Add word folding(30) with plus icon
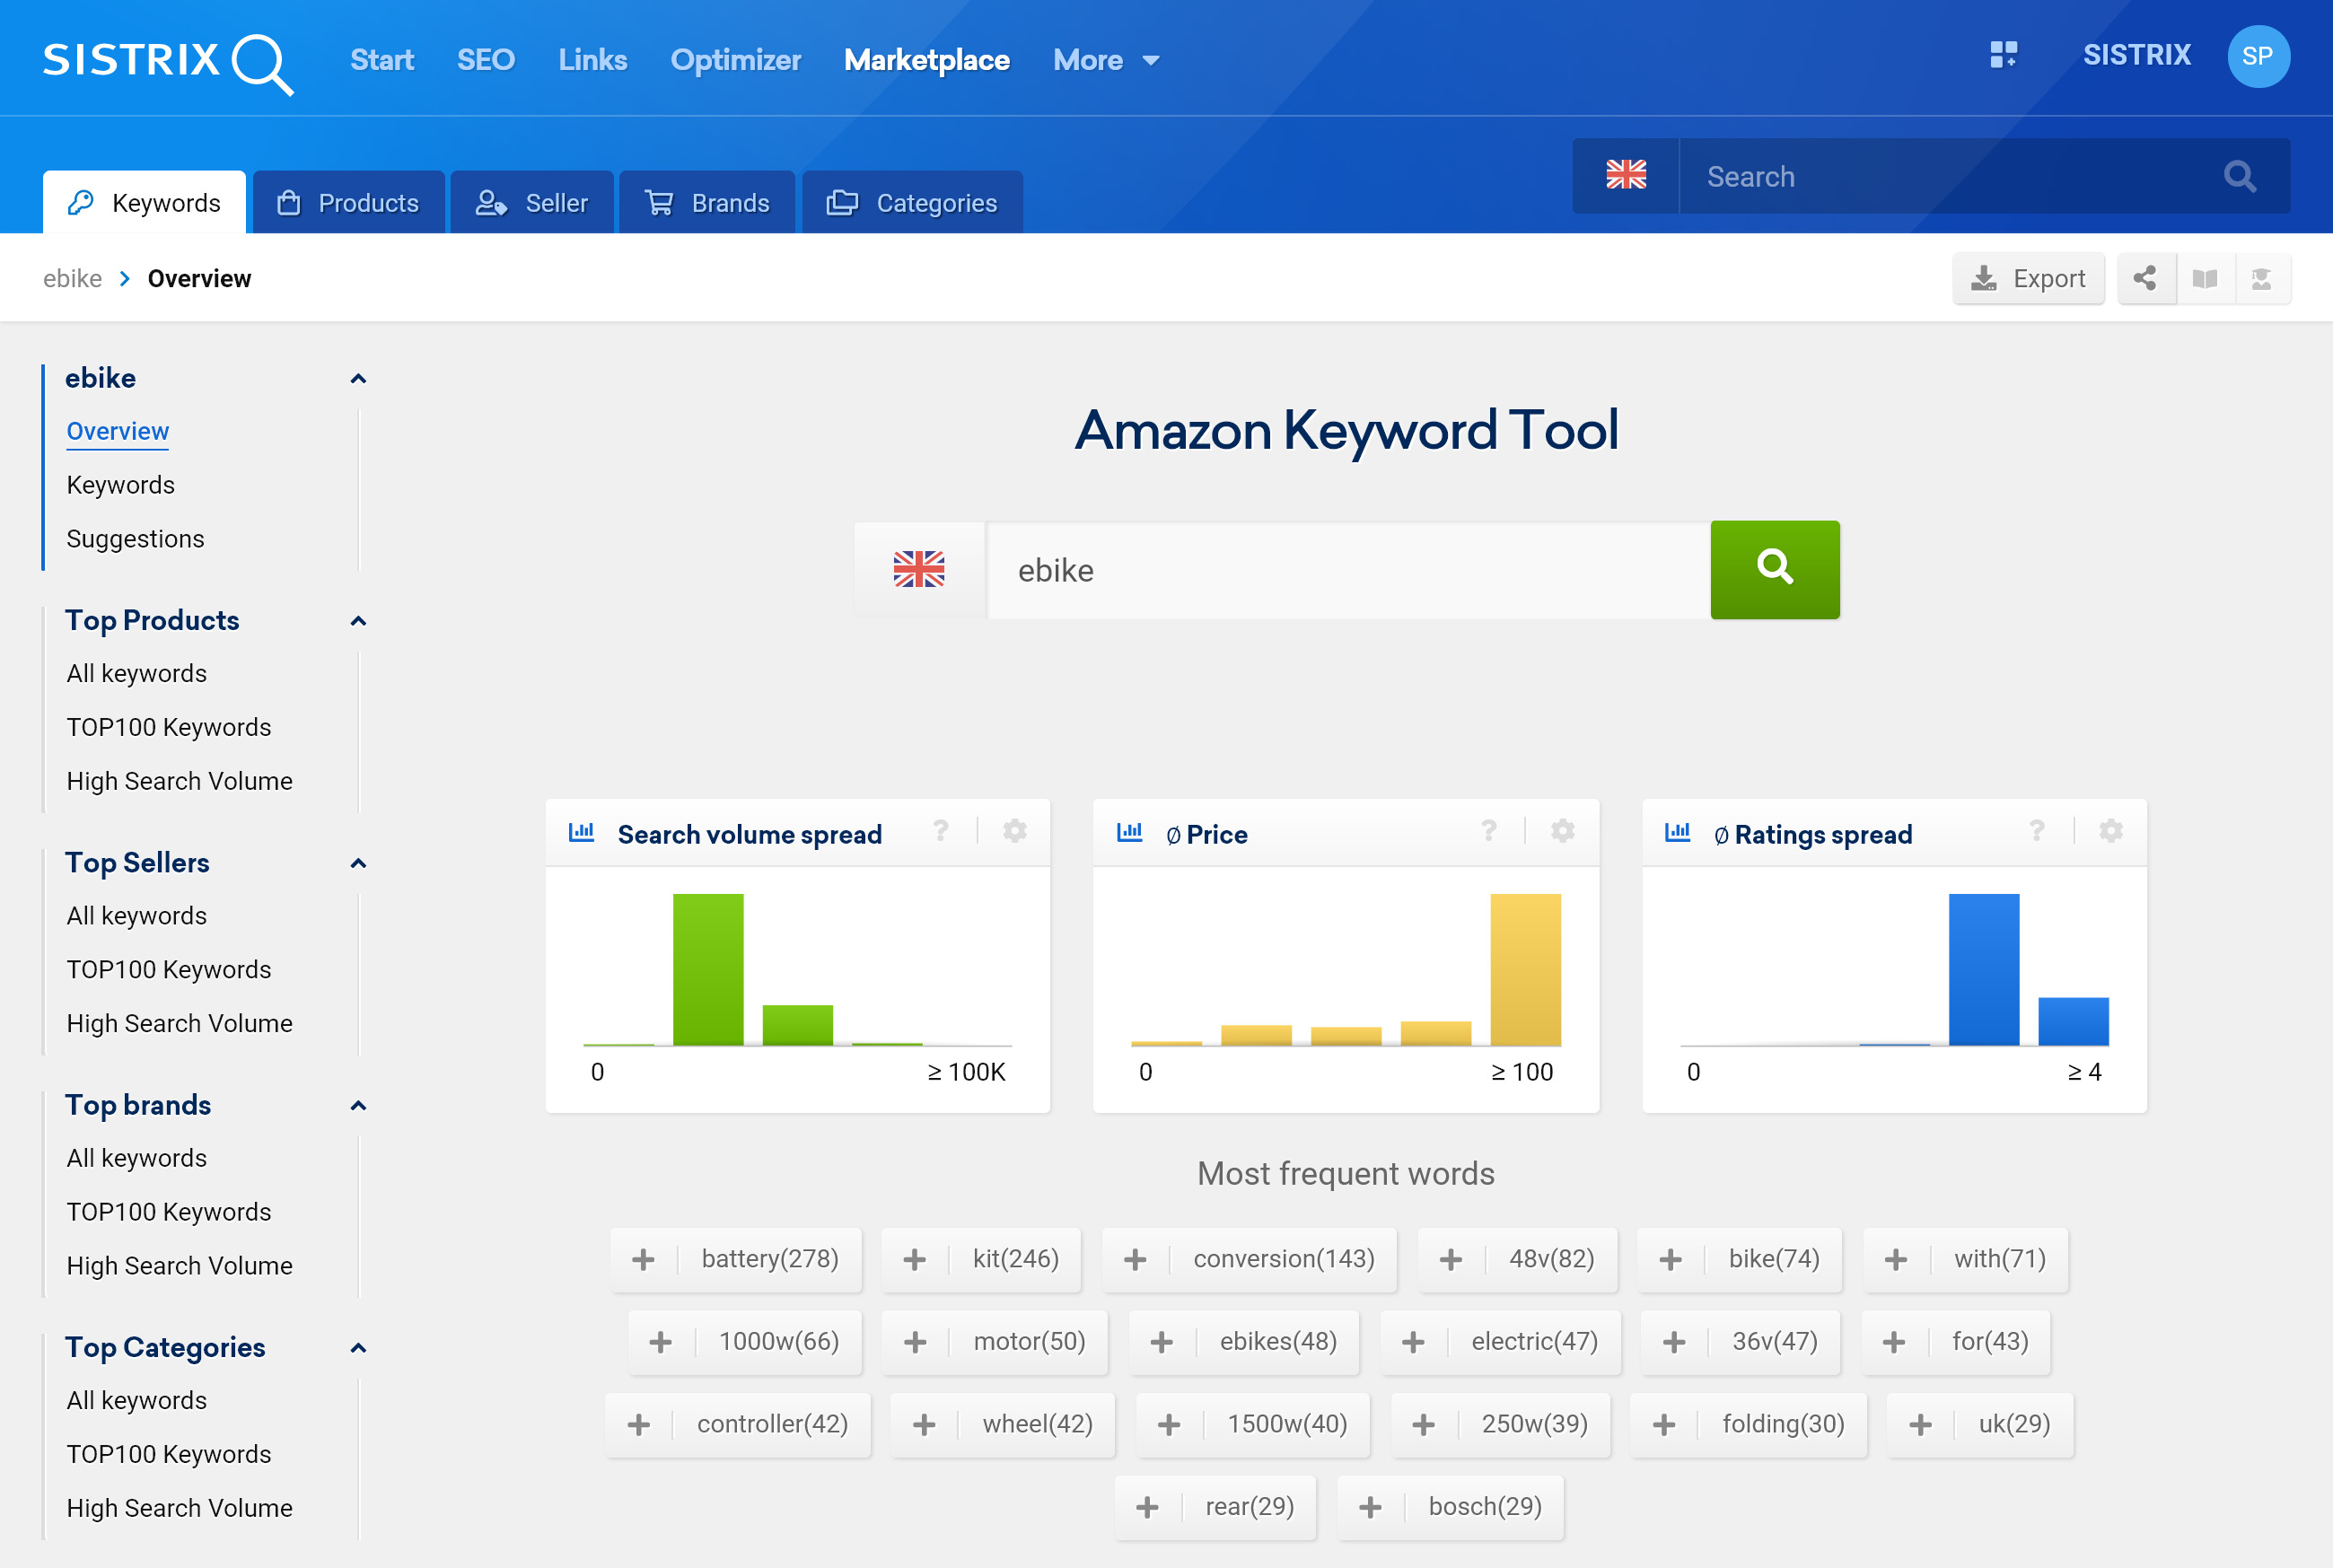2333x1568 pixels. [x=1664, y=1424]
